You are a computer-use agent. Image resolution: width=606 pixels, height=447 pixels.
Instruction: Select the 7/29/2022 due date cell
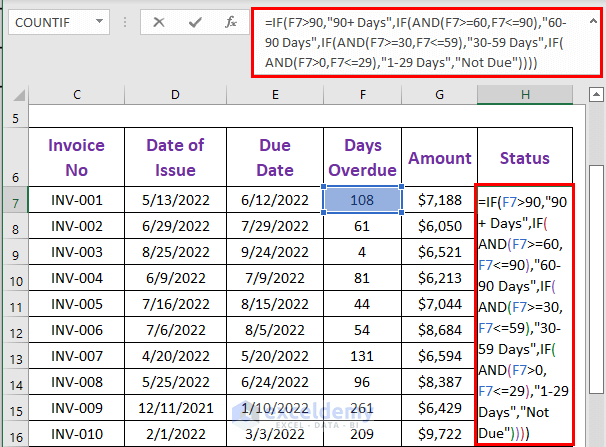[275, 226]
